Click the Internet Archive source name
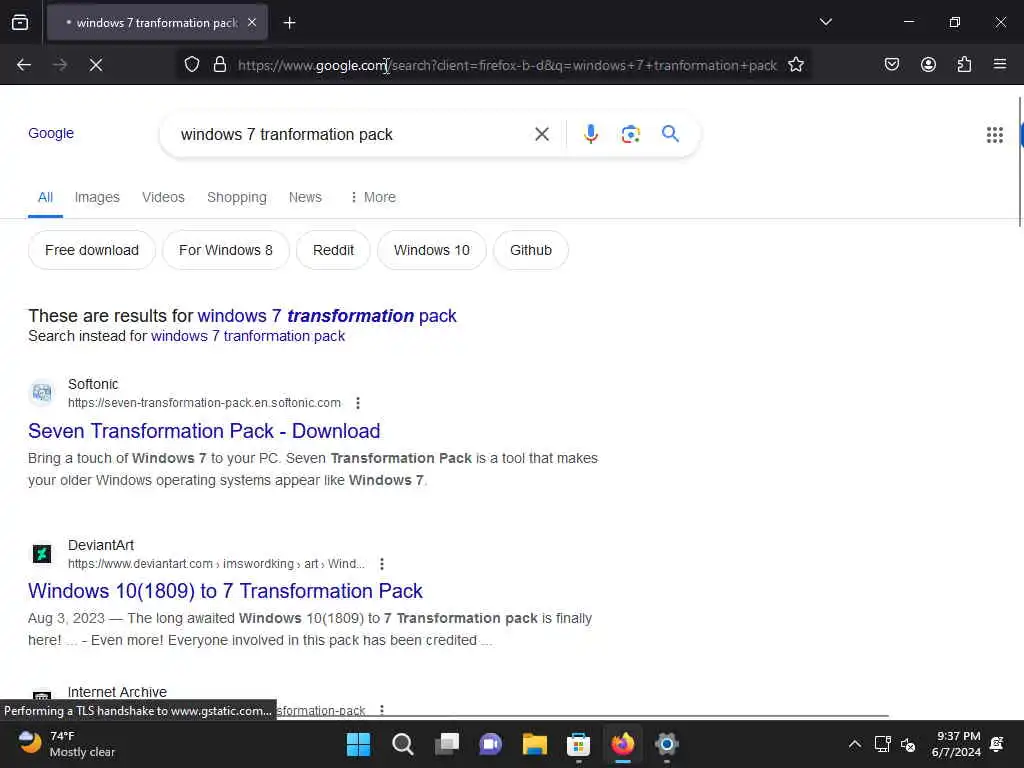This screenshot has height=768, width=1024. (118, 692)
